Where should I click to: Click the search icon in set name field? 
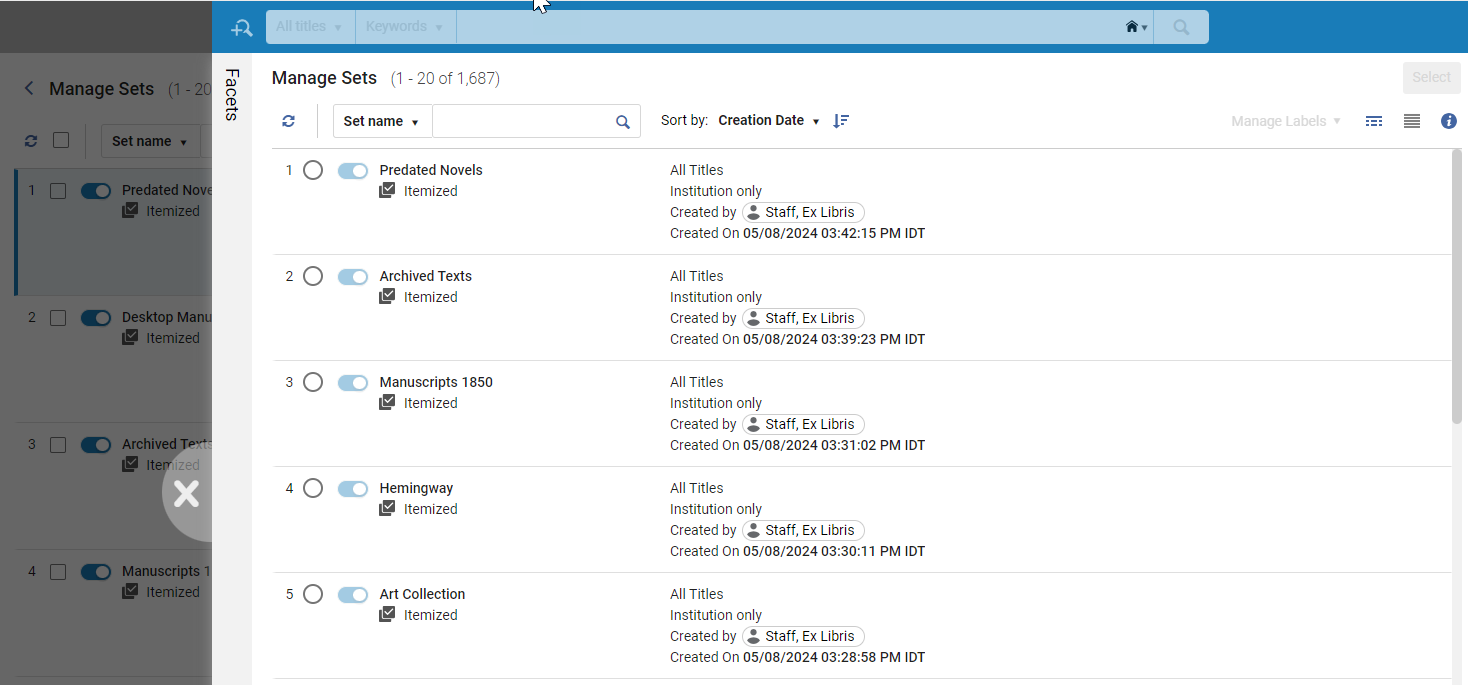623,122
